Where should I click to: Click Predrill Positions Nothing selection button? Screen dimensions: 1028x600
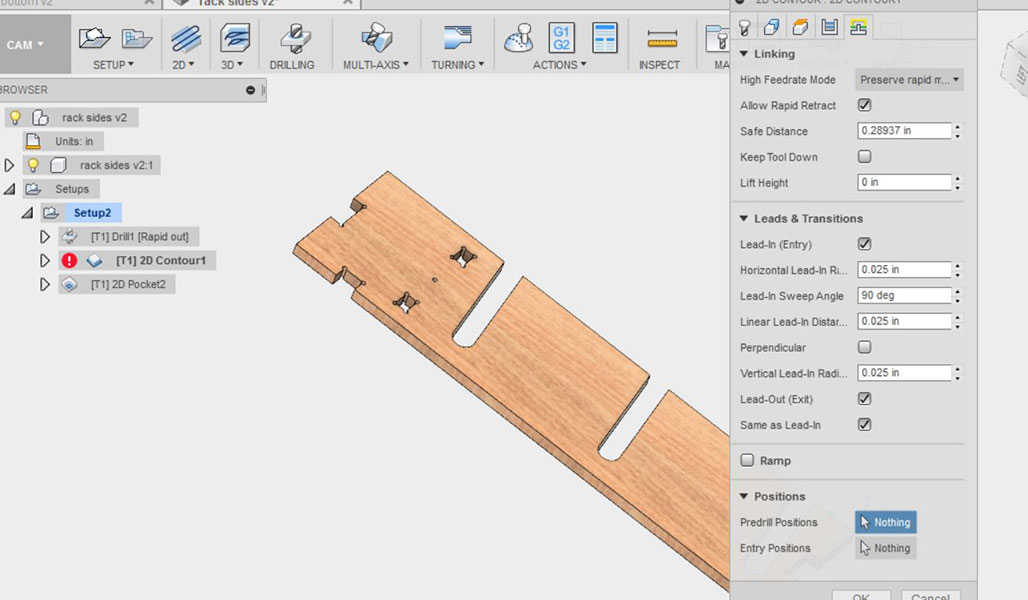pos(886,522)
